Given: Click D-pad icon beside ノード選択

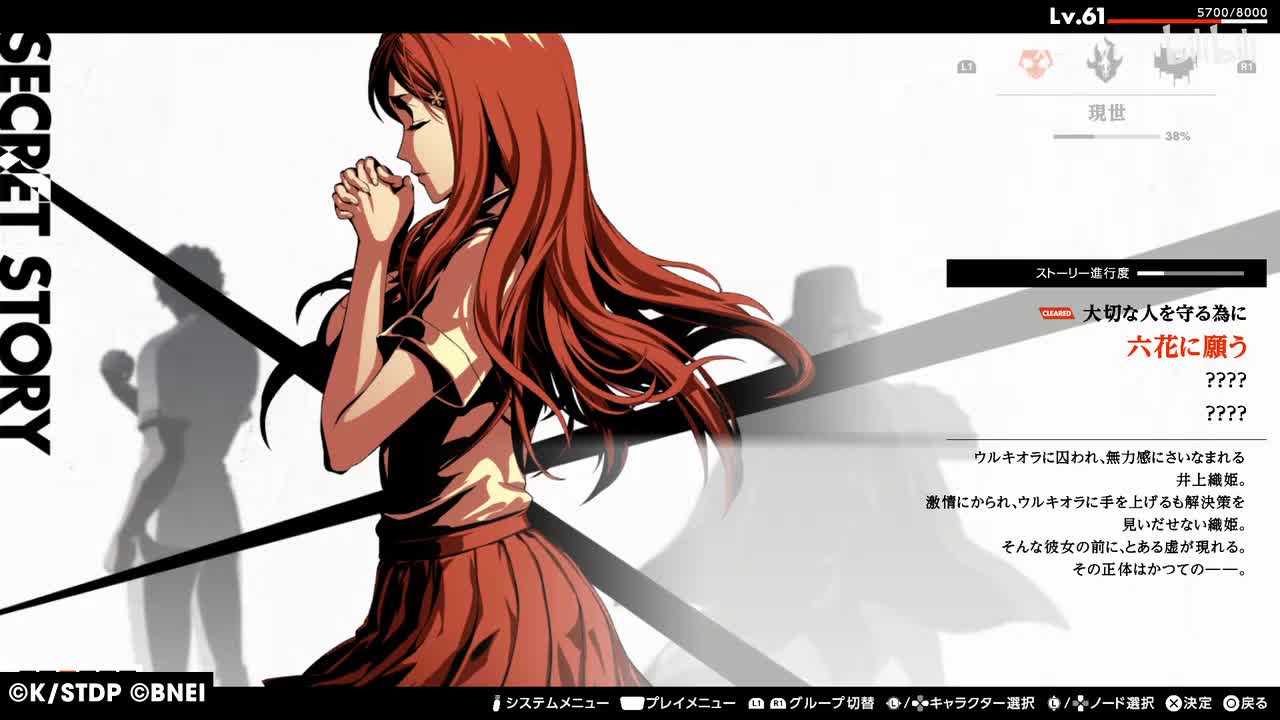Looking at the screenshot, I should tap(1079, 704).
